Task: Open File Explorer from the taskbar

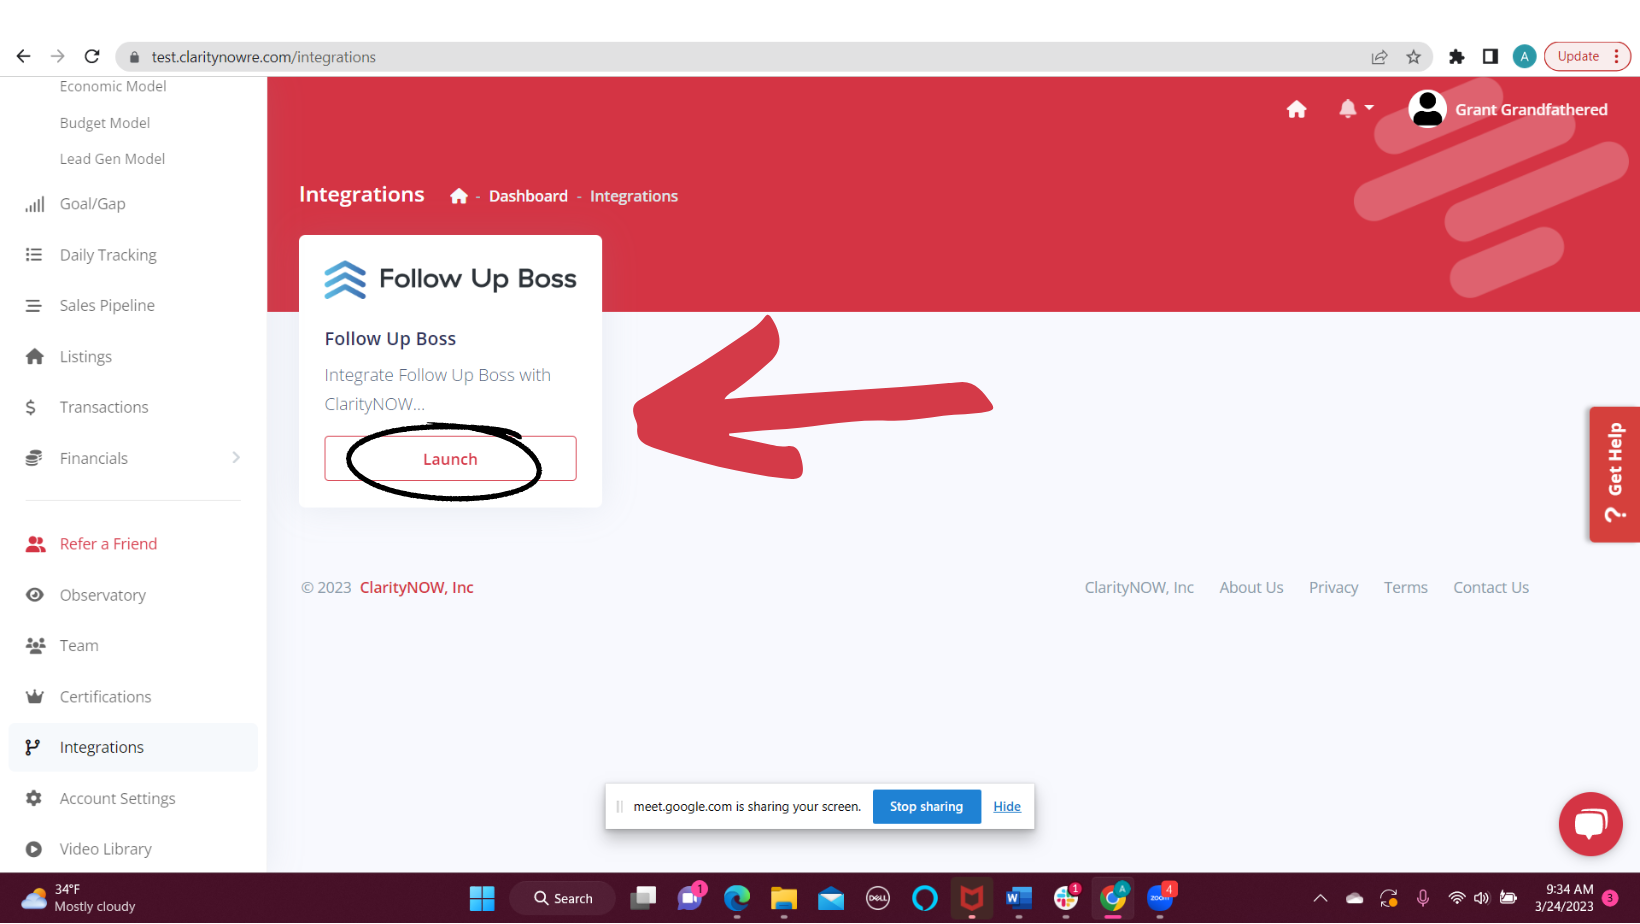Action: (783, 898)
